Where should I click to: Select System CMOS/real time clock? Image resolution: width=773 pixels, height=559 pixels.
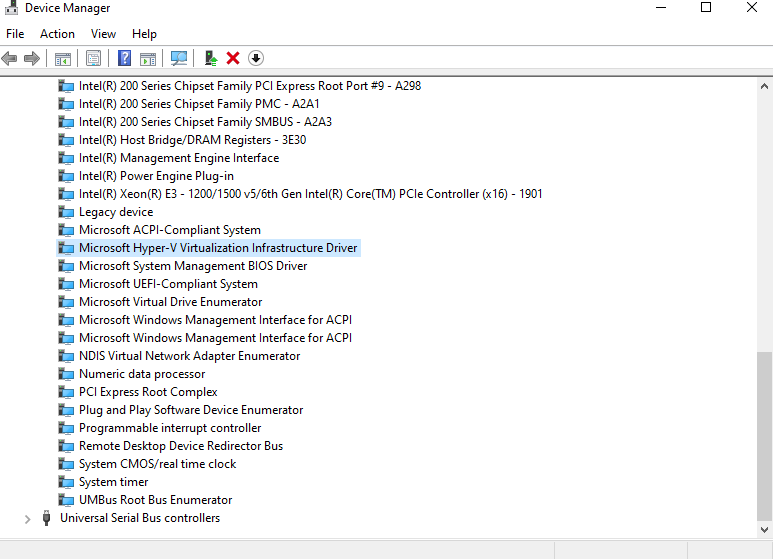(157, 464)
